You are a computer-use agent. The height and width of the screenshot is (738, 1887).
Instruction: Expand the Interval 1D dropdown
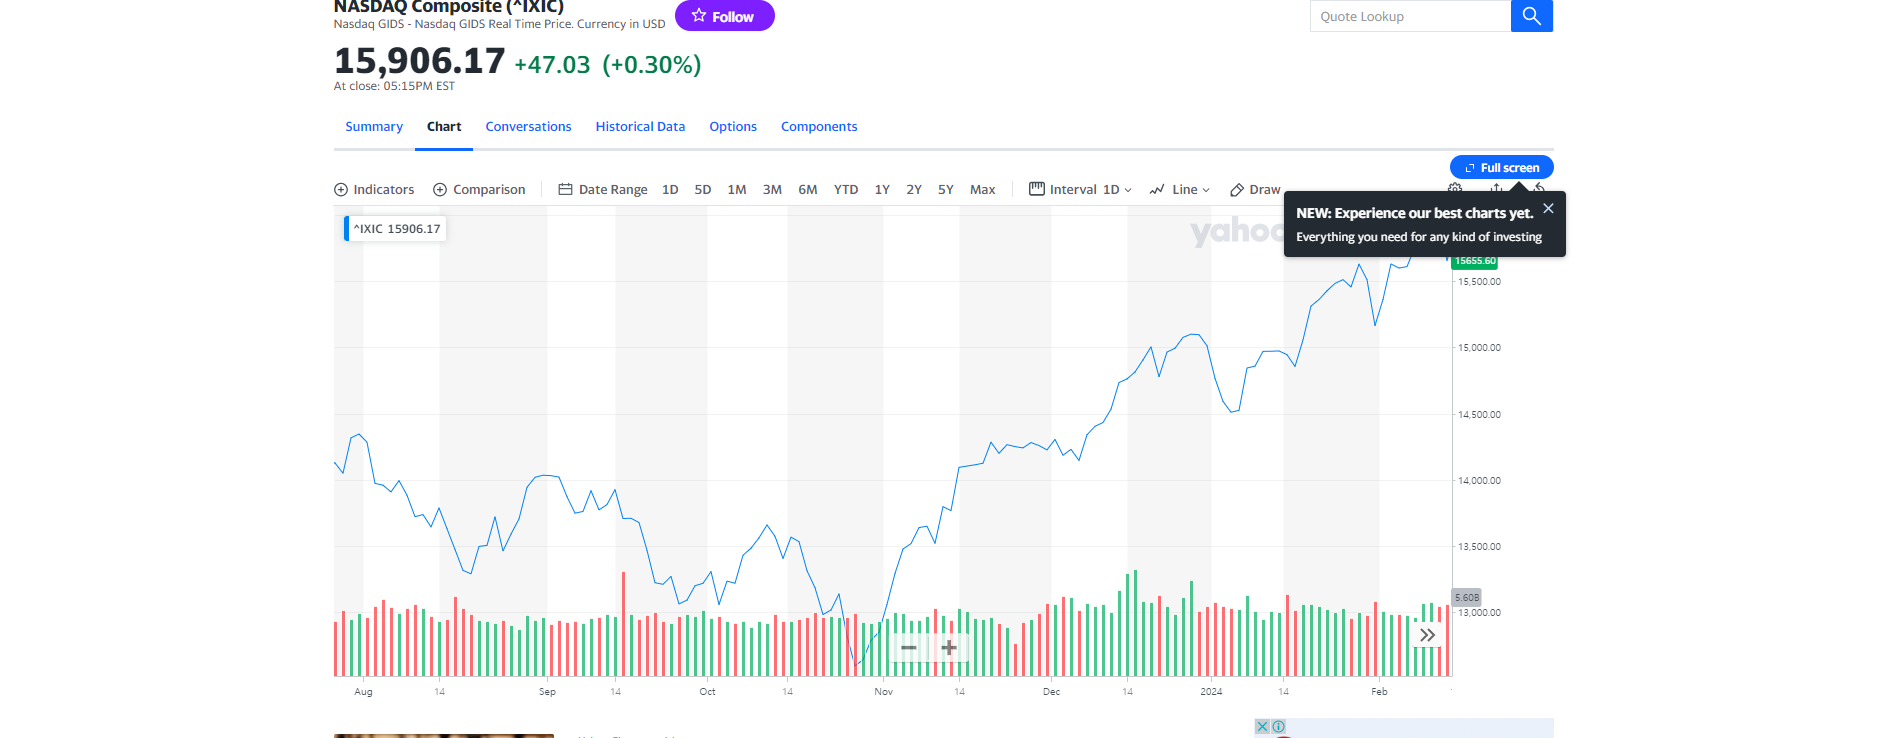pyautogui.click(x=1081, y=190)
